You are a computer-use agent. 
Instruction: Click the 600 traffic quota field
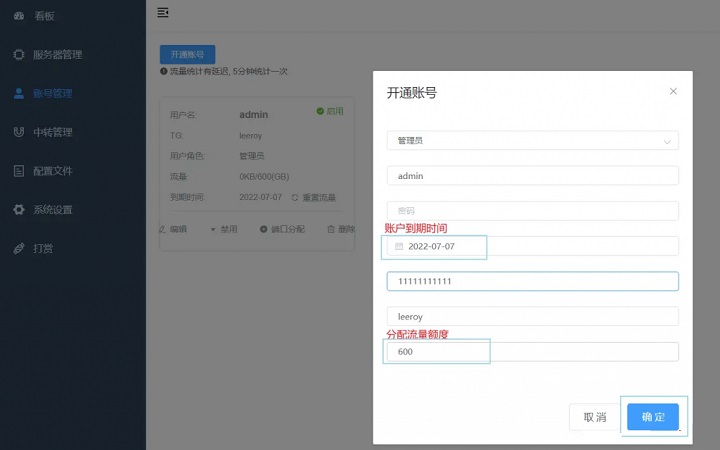pyautogui.click(x=533, y=352)
